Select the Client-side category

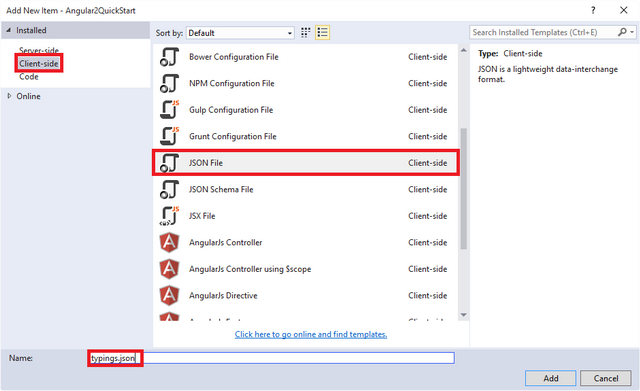coord(39,64)
